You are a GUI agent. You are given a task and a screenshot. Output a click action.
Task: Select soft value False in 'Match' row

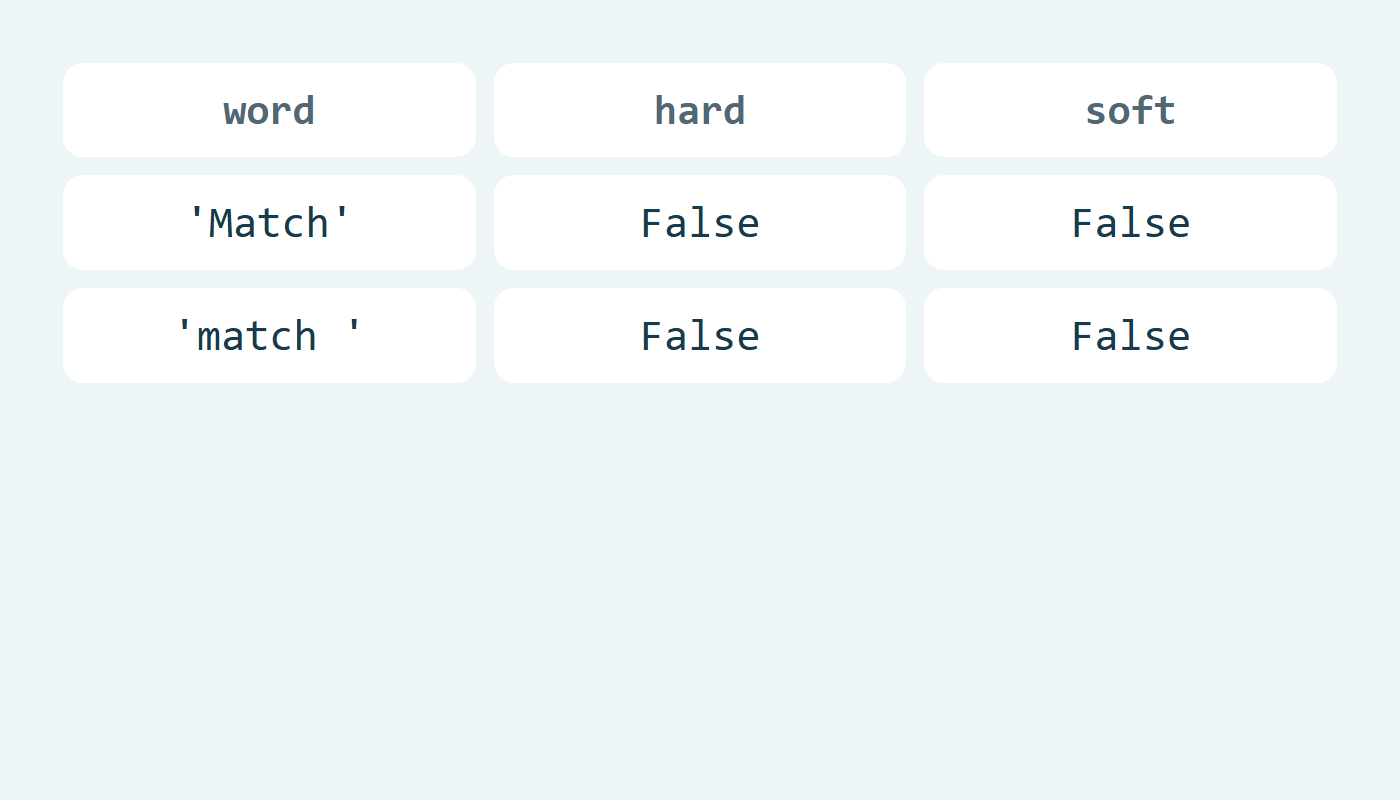click(x=1130, y=222)
